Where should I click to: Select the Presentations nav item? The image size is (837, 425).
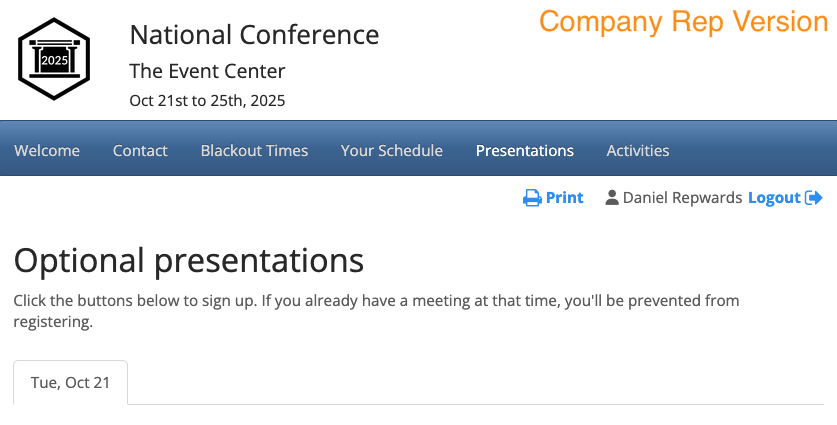(x=524, y=151)
